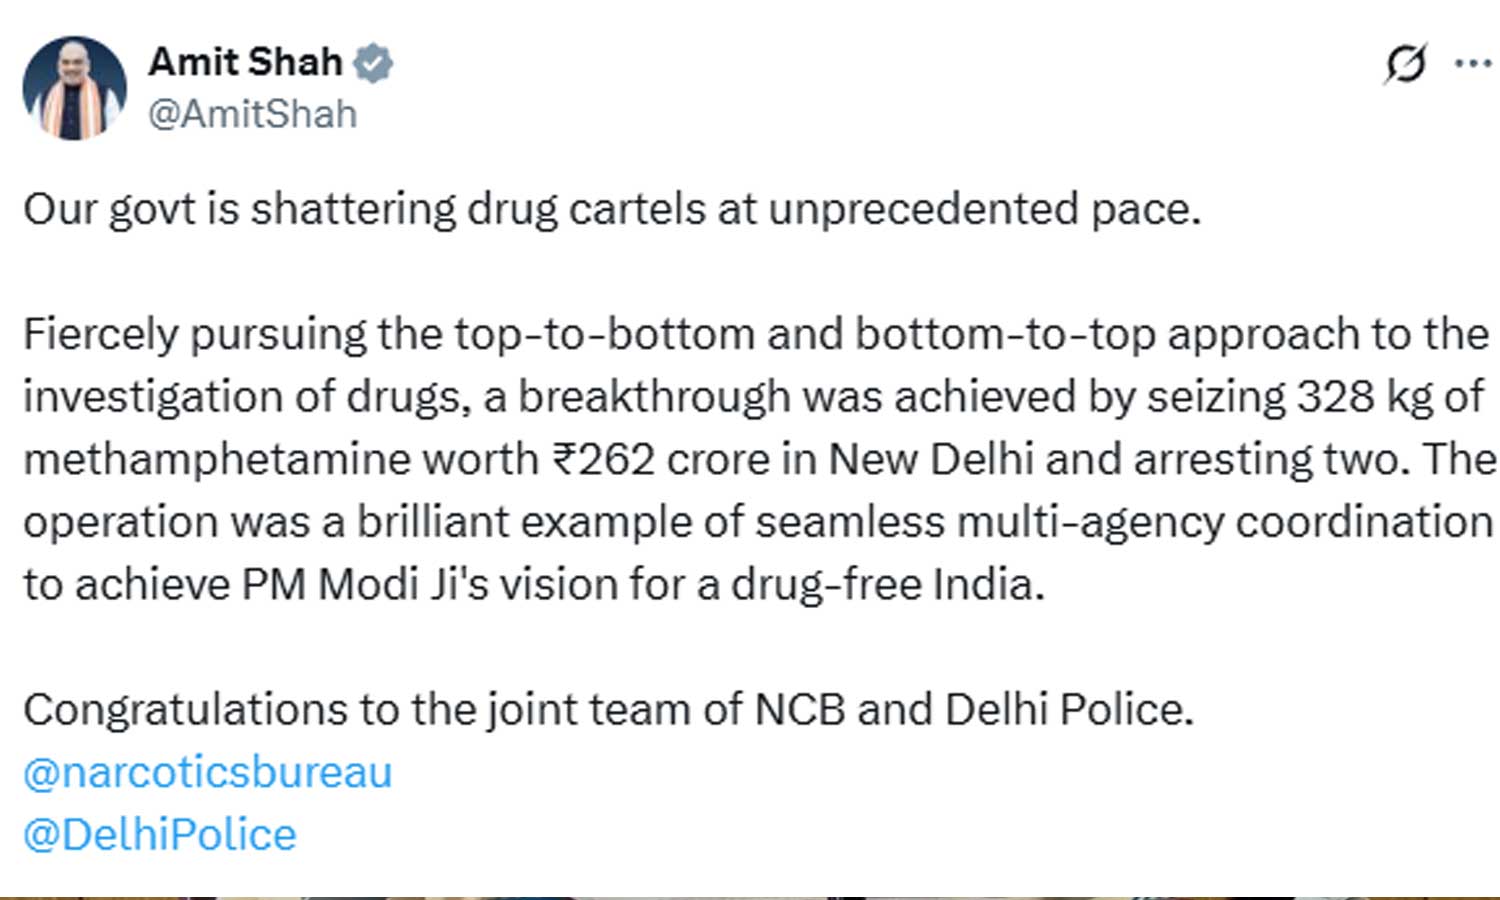
Task: Open the @narcoticsbureau mention
Action: point(208,773)
